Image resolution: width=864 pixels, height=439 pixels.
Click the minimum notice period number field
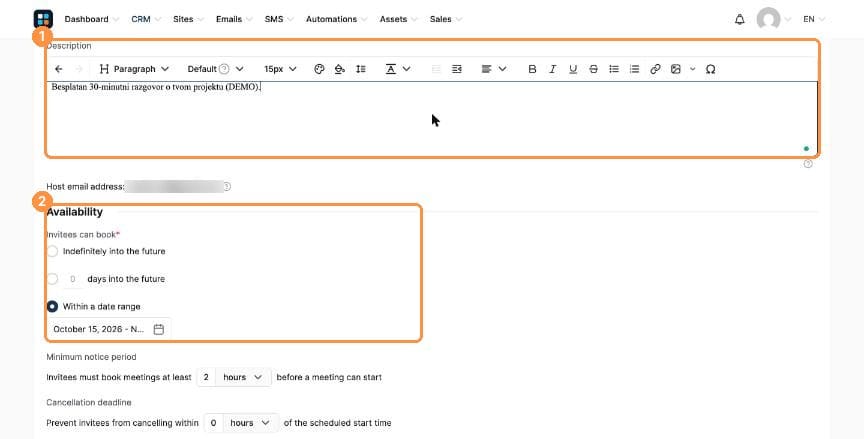(206, 377)
